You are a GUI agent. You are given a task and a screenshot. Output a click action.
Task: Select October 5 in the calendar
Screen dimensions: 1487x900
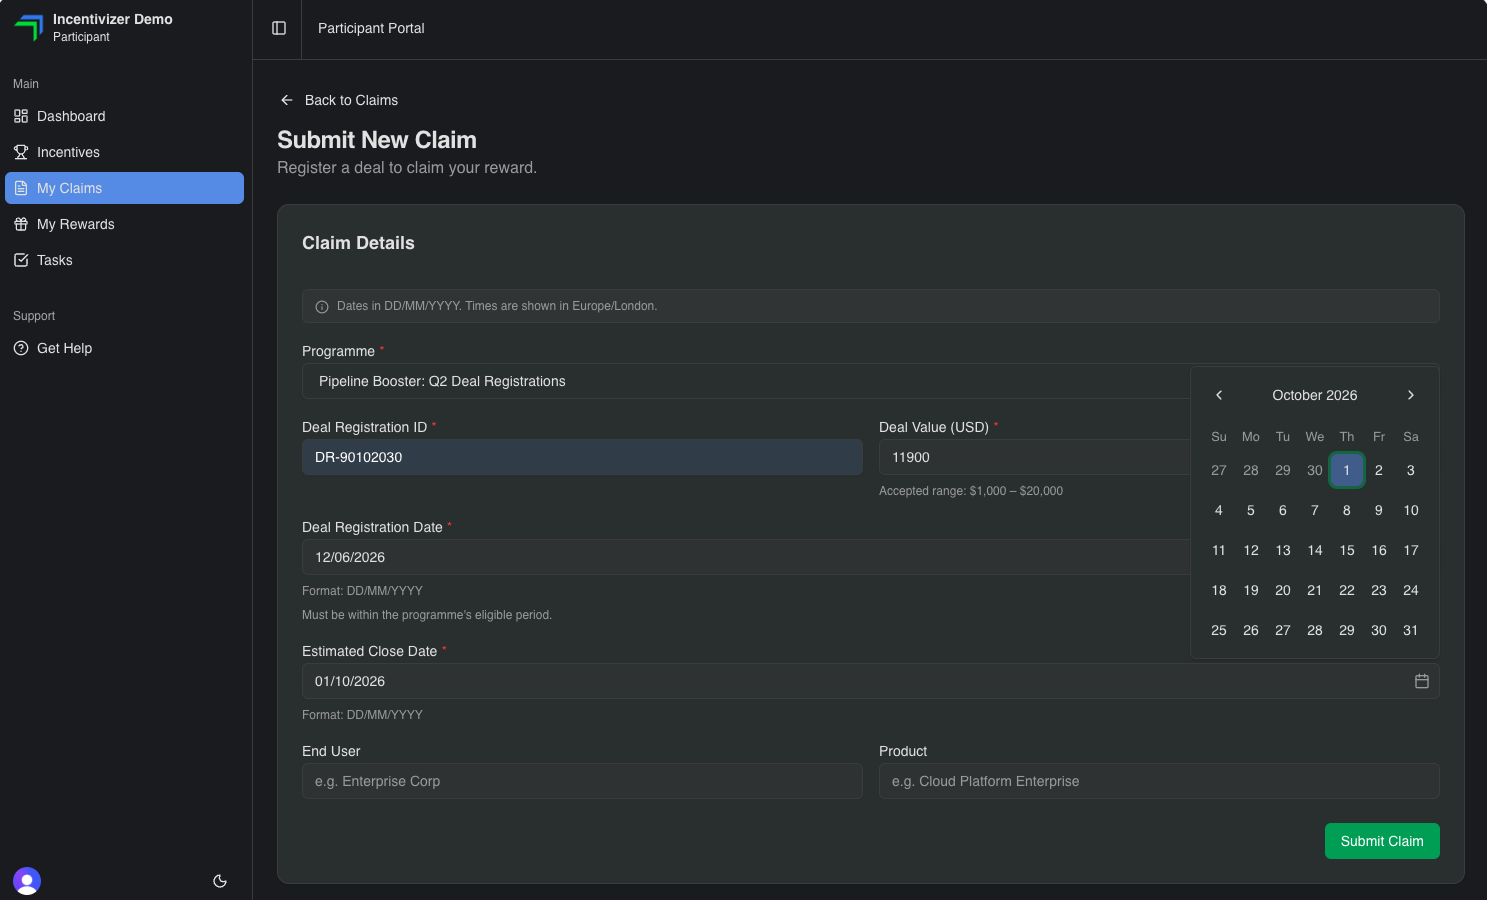click(1251, 510)
